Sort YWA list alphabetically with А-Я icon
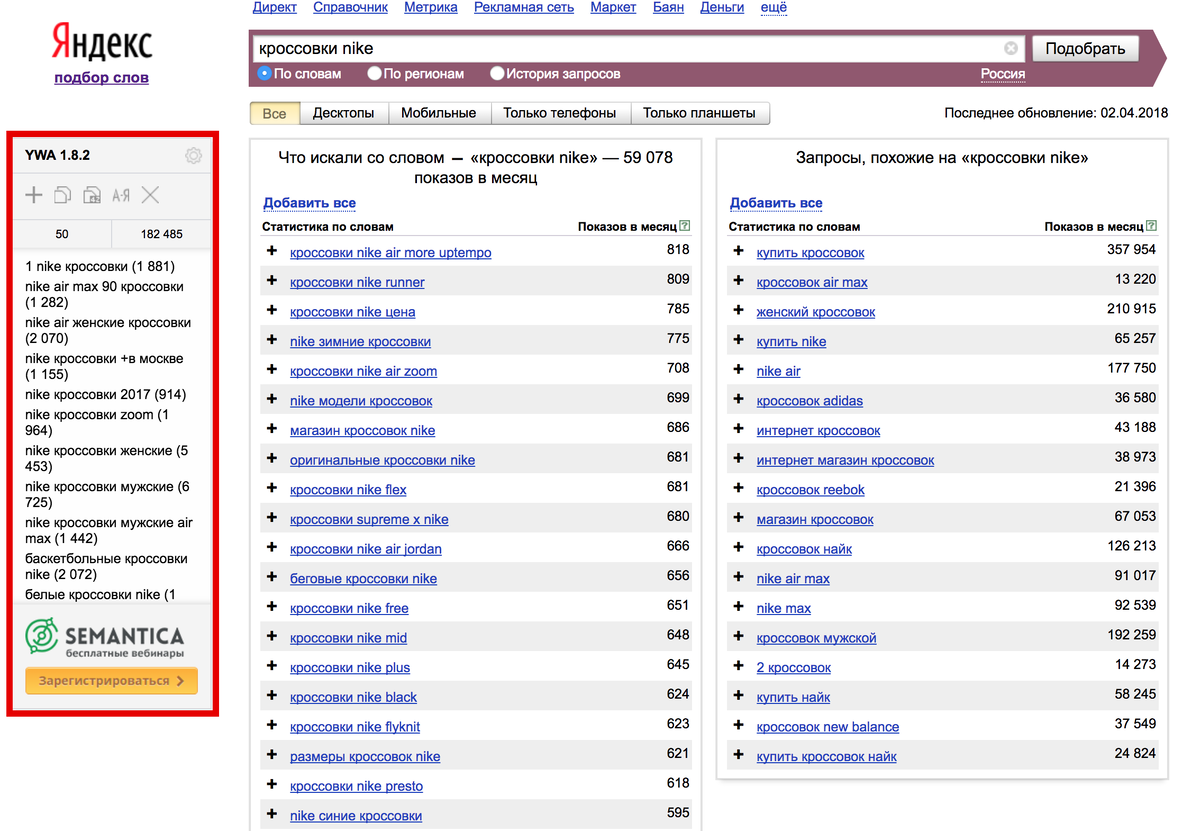The height and width of the screenshot is (831, 1200). [121, 195]
